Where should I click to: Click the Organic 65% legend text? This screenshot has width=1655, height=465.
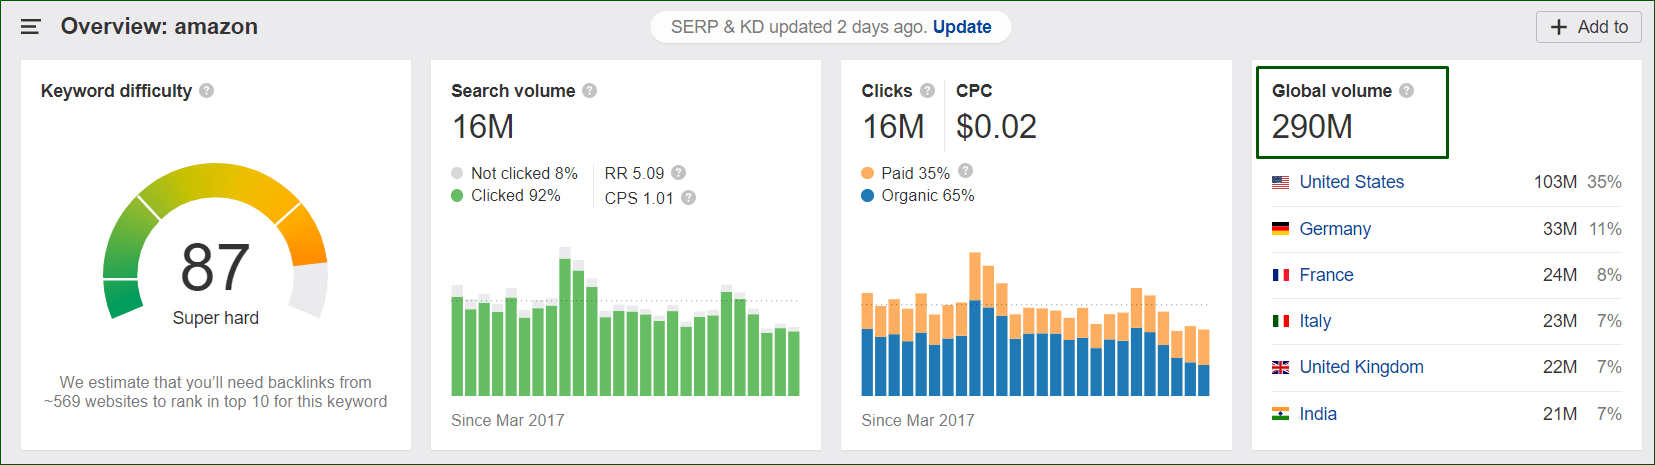point(927,196)
